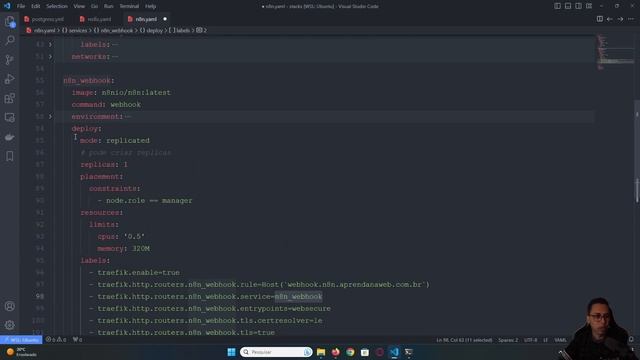Viewport: 640px width, 360px height.
Task: Open the Edit menu
Action: point(36,6)
